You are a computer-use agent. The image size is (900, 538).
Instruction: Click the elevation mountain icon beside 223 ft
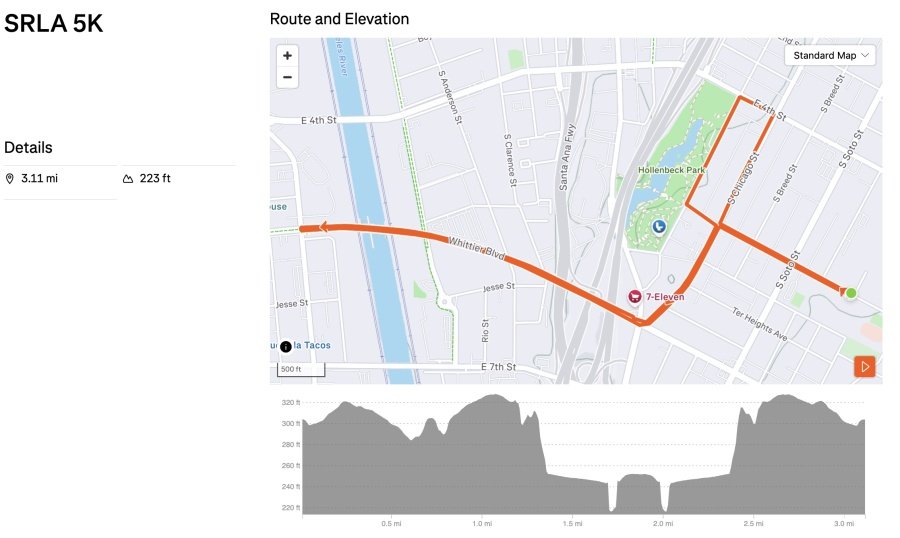(x=128, y=179)
